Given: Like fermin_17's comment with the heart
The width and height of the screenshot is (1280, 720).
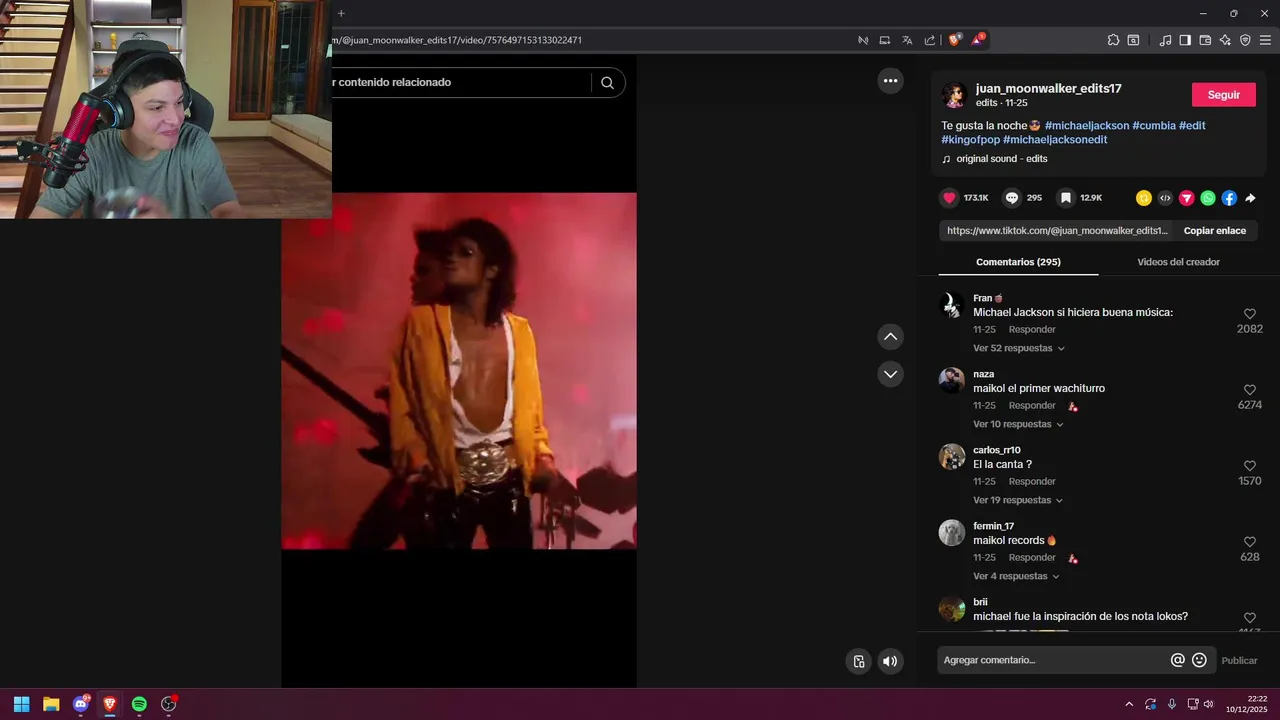Looking at the screenshot, I should pos(1249,542).
